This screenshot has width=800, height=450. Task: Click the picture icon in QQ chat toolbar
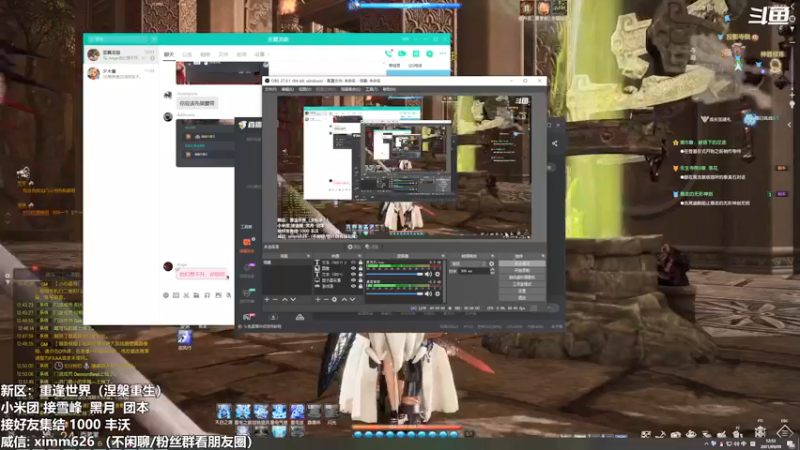(218, 295)
